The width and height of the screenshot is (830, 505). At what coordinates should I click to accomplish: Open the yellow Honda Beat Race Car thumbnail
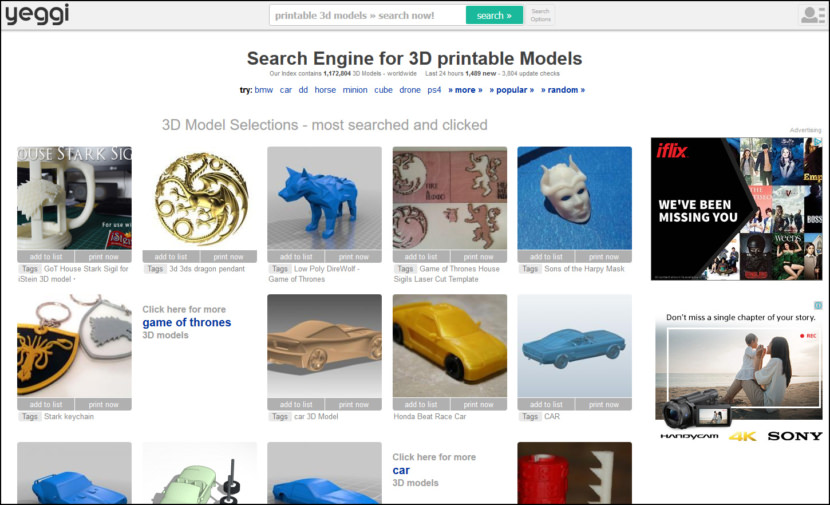449,346
